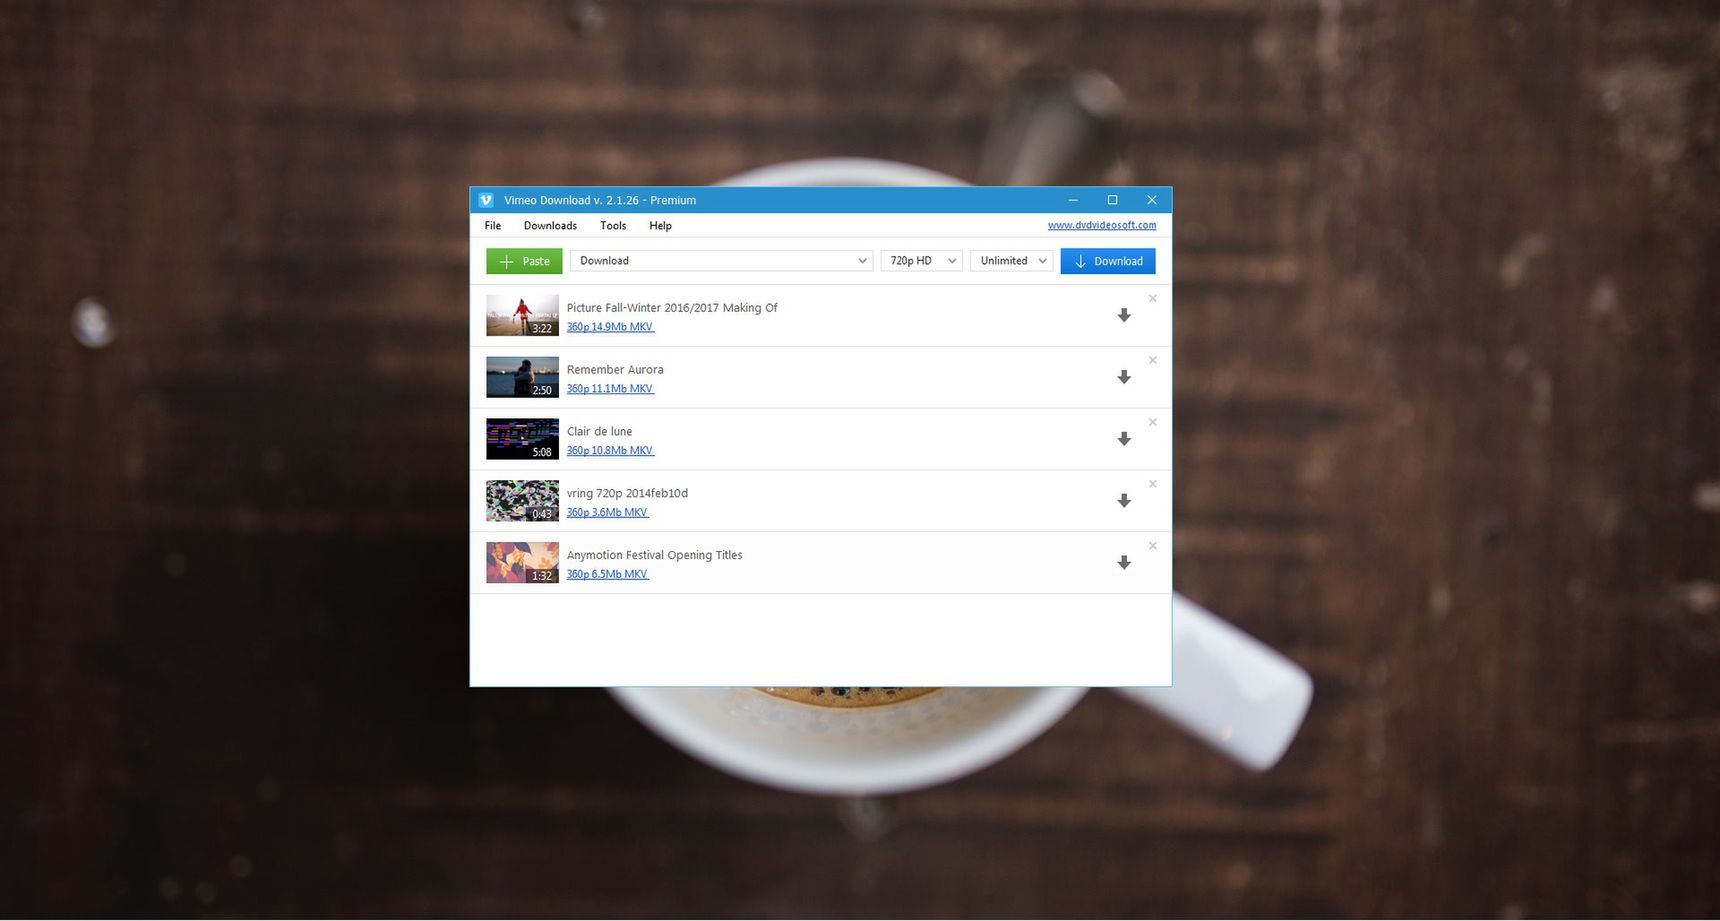This screenshot has height=921, width=1720.
Task: Start download arrow for Clair de lune
Action: (x=1124, y=439)
